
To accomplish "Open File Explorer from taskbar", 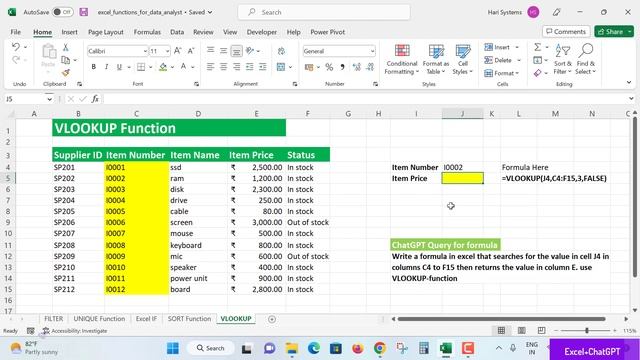I will click(291, 348).
